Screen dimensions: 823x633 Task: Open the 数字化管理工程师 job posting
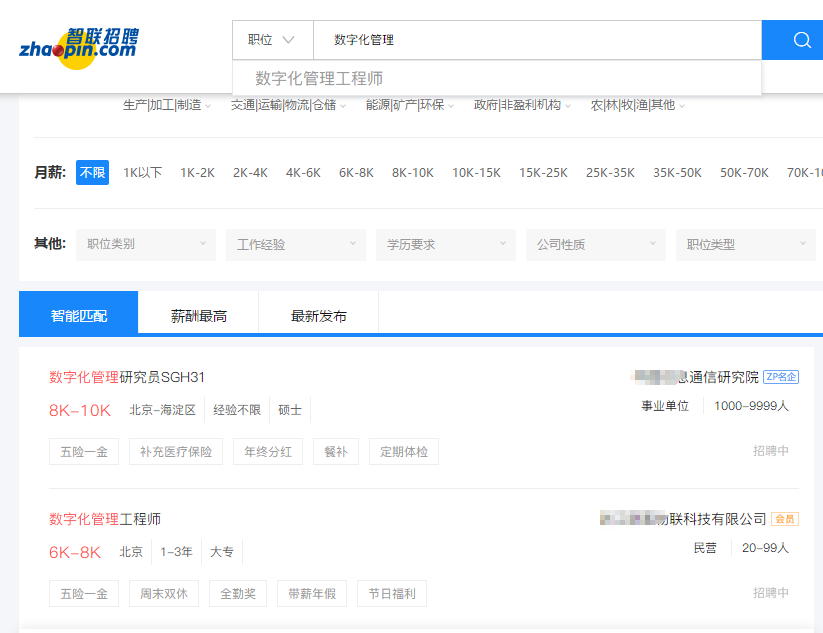[105, 519]
